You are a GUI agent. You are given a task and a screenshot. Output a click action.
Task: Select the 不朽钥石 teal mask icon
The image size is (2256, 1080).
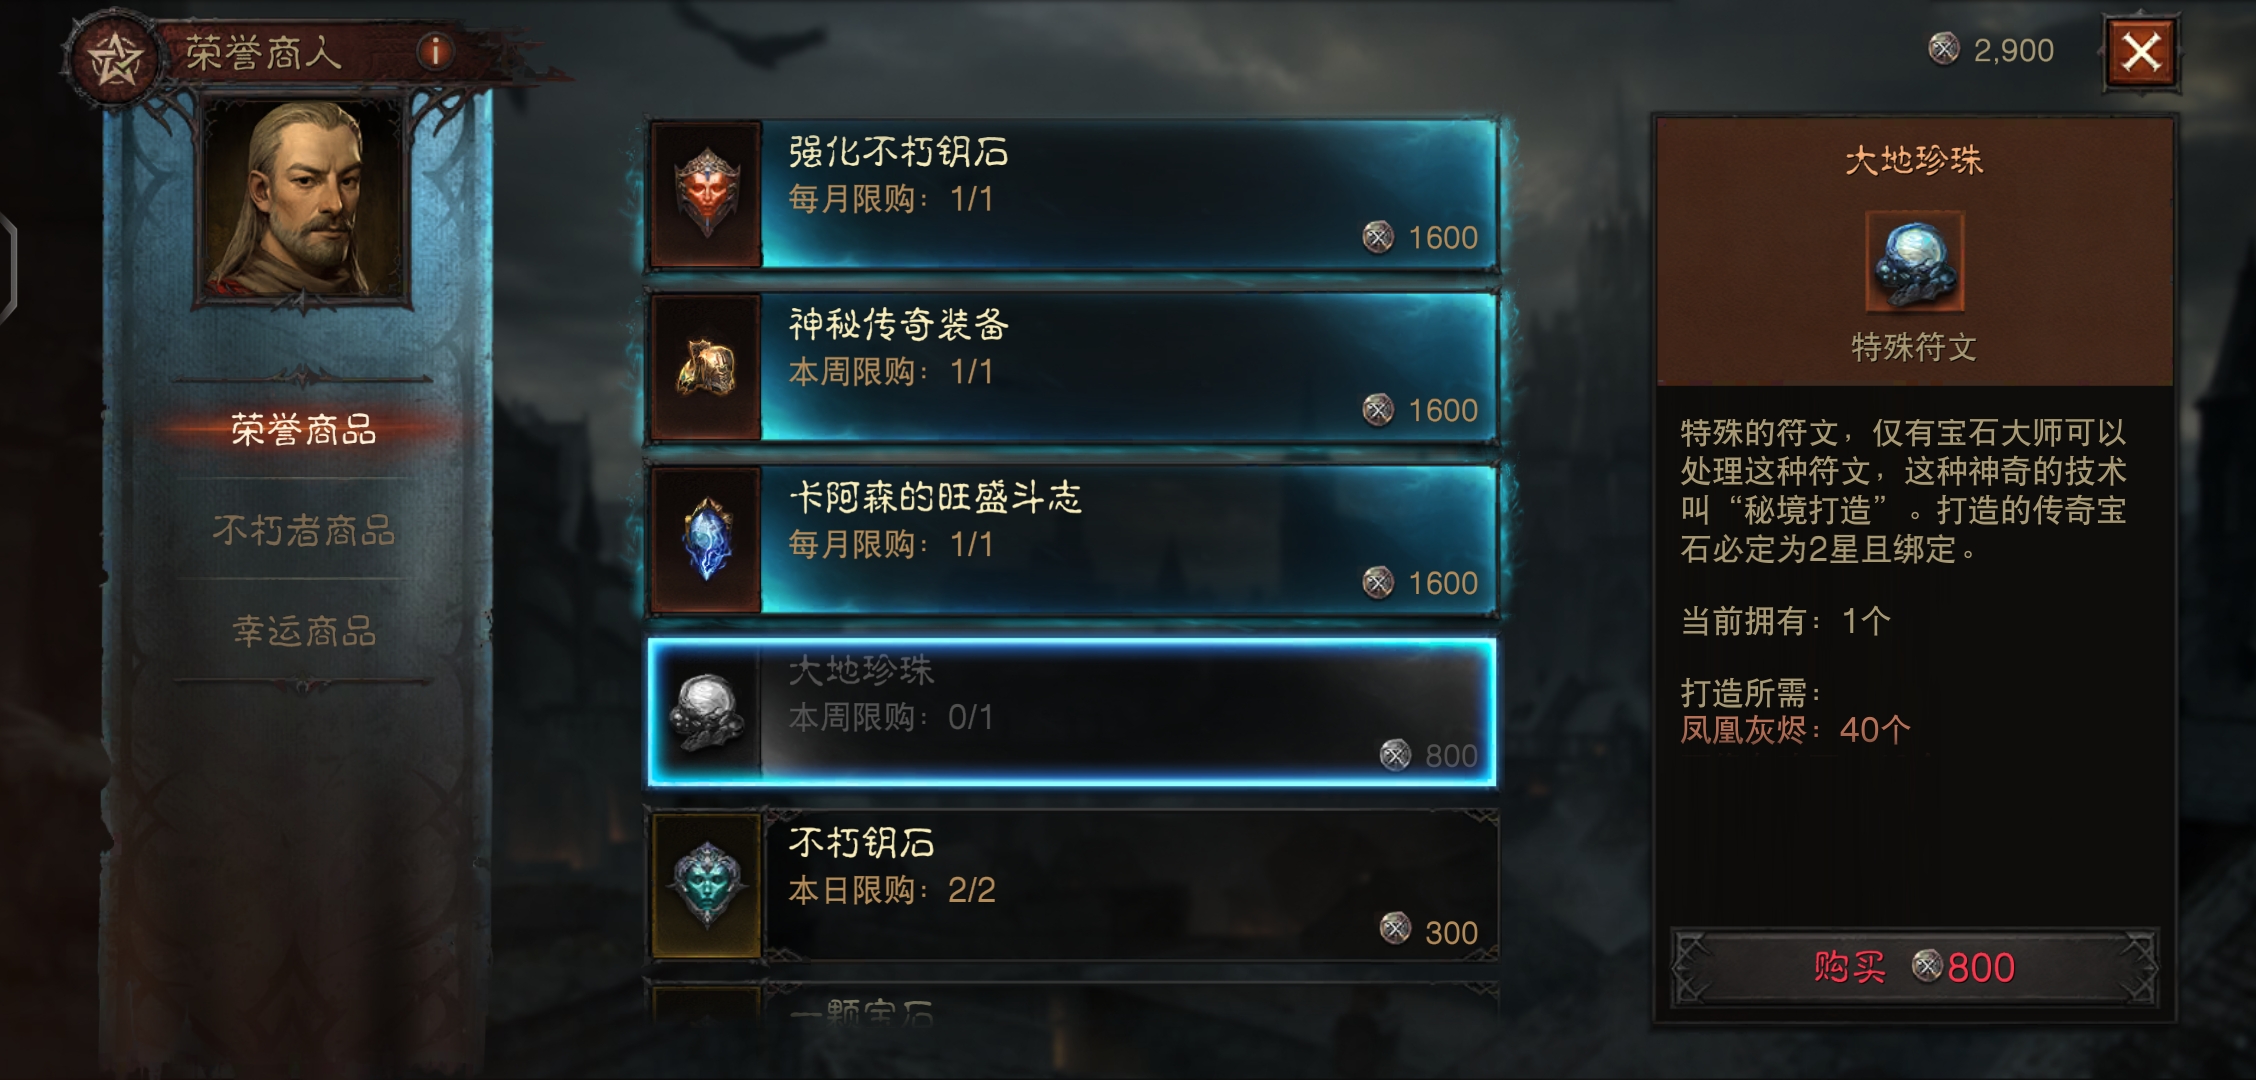pyautogui.click(x=707, y=886)
